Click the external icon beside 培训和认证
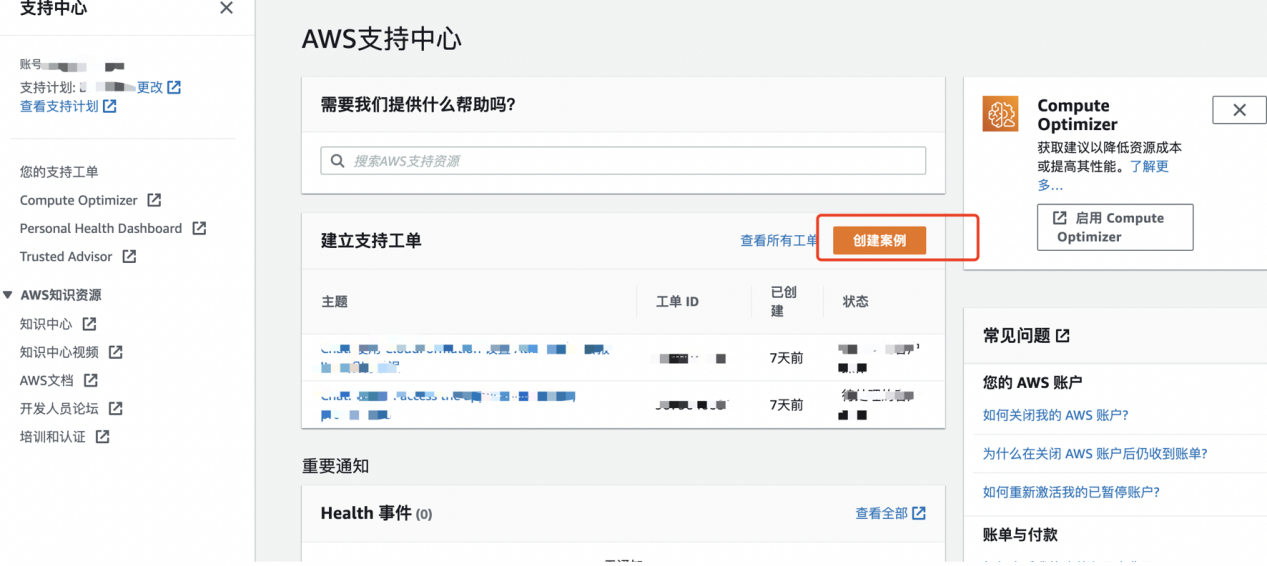This screenshot has height=566, width=1267. pyautogui.click(x=102, y=437)
